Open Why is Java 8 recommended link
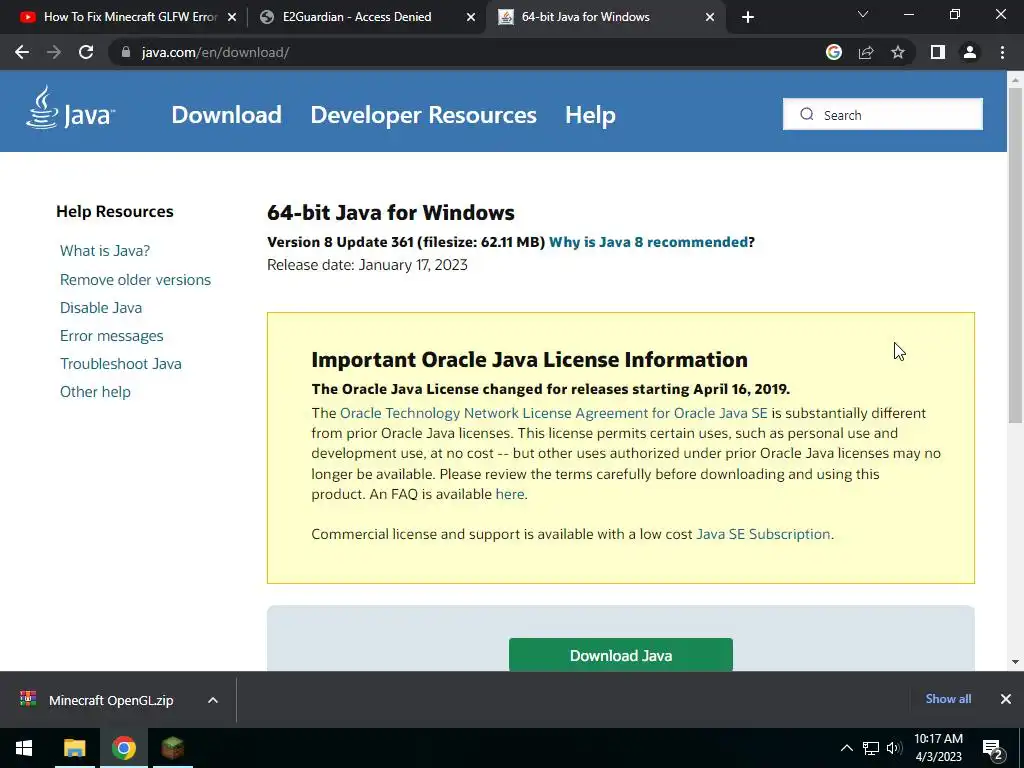 (648, 242)
